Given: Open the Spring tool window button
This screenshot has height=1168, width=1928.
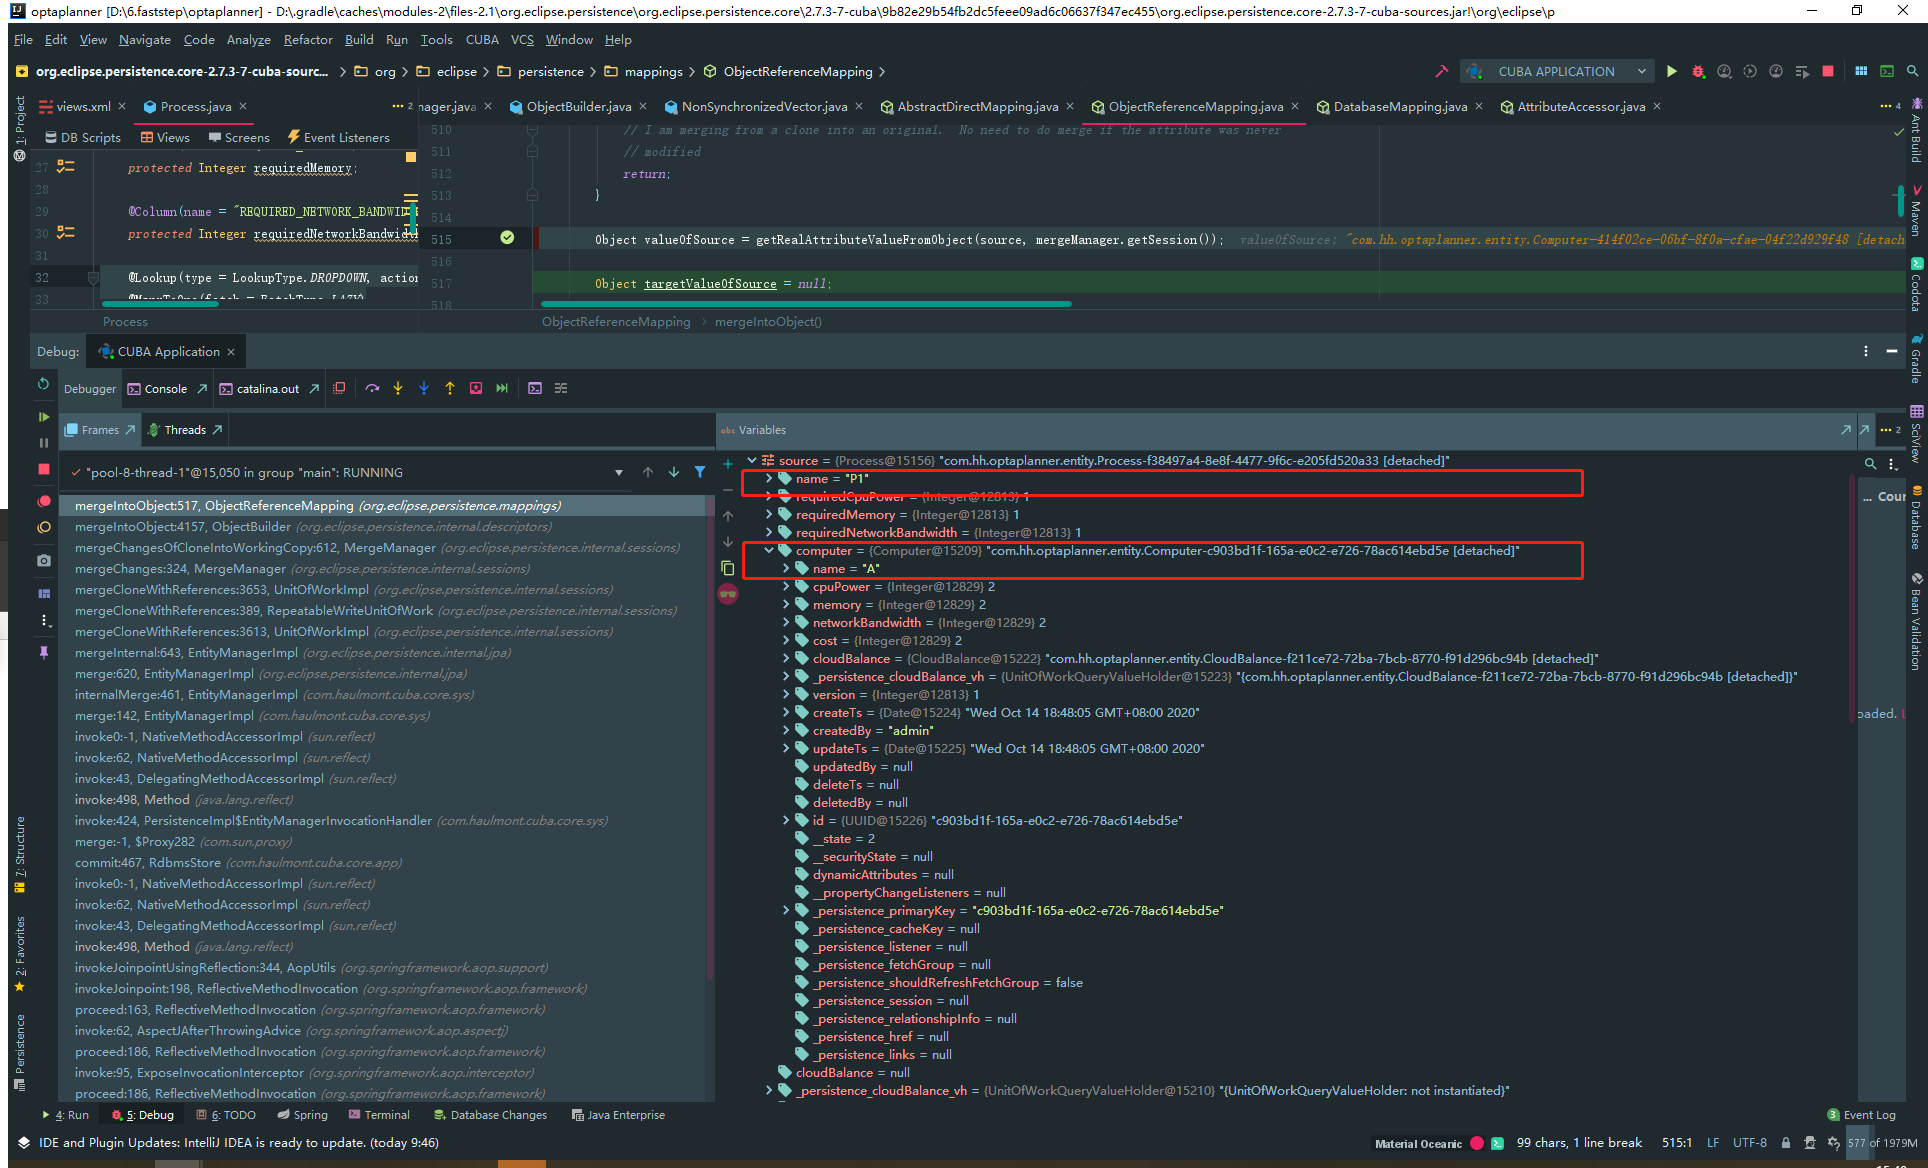Looking at the screenshot, I should click(x=303, y=1115).
